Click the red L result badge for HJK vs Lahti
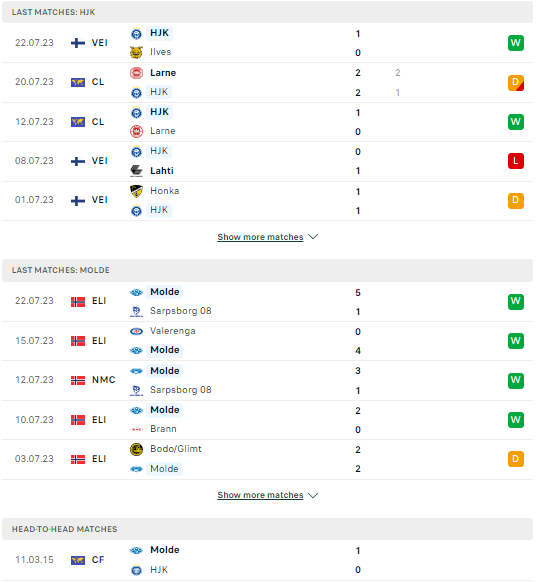 pyautogui.click(x=516, y=161)
